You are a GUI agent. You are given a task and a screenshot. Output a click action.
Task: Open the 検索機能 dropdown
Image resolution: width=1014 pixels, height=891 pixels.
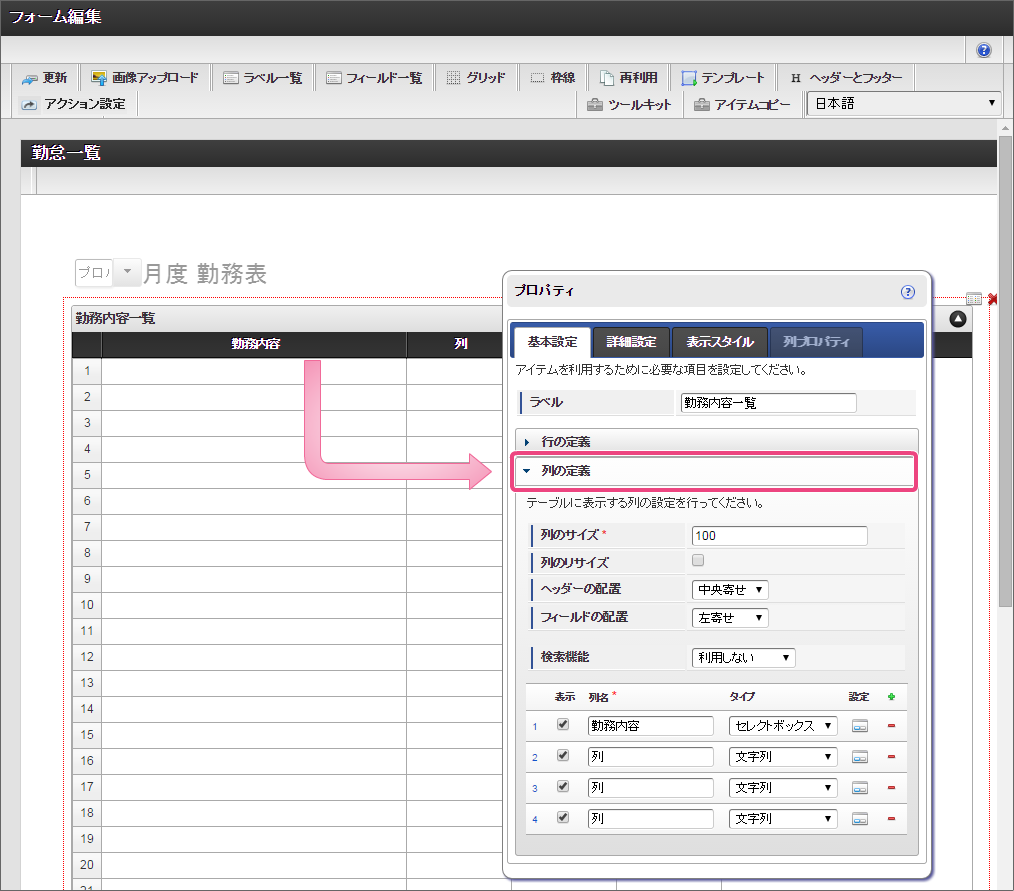coord(743,657)
